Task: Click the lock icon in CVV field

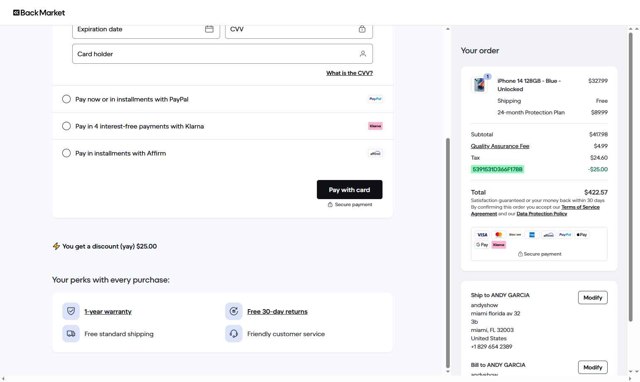Action: pos(362,29)
